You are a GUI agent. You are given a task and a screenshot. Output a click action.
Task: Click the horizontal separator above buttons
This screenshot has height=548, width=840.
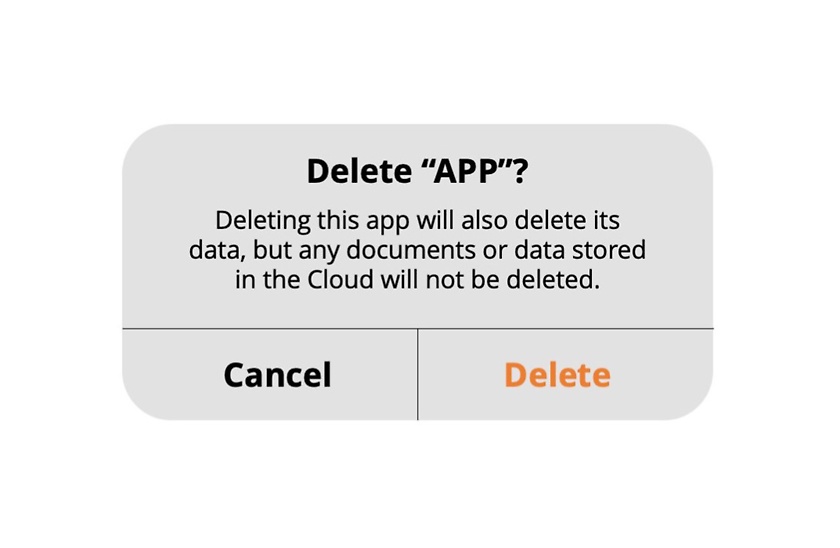tap(418, 328)
